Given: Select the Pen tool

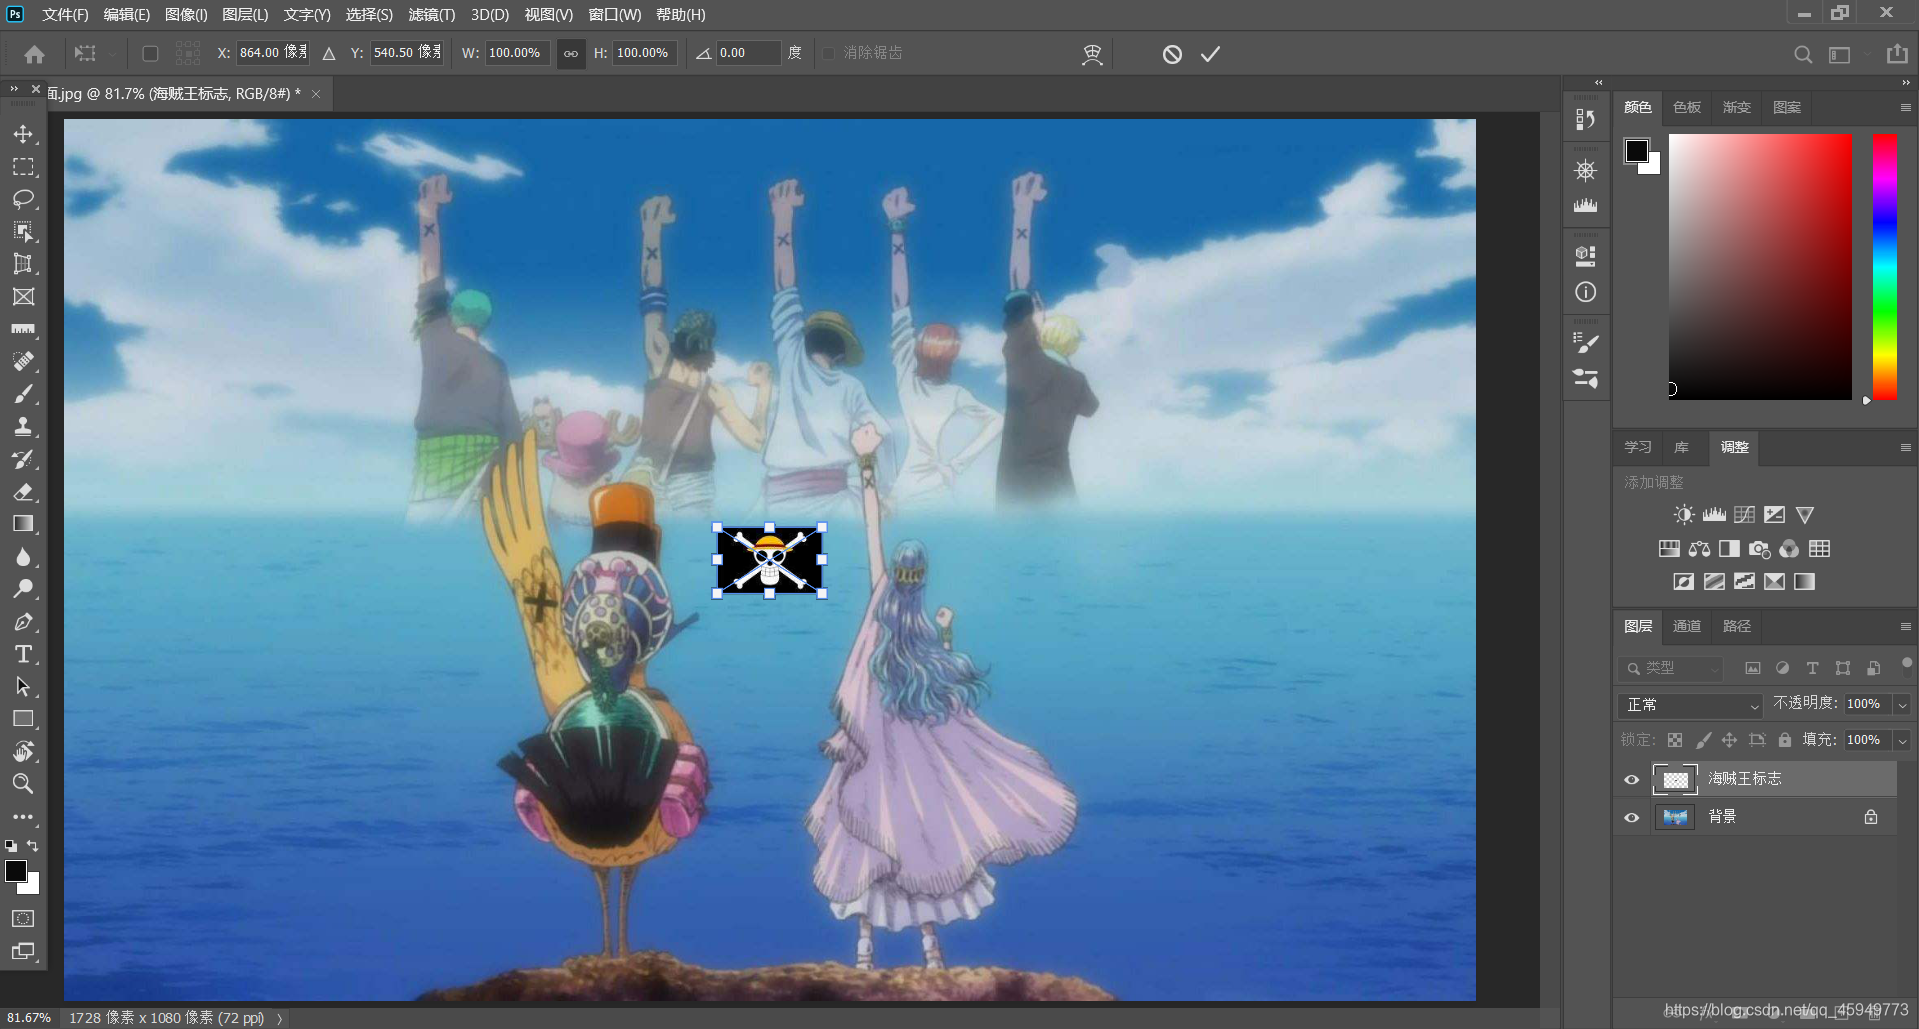Looking at the screenshot, I should pos(23,622).
